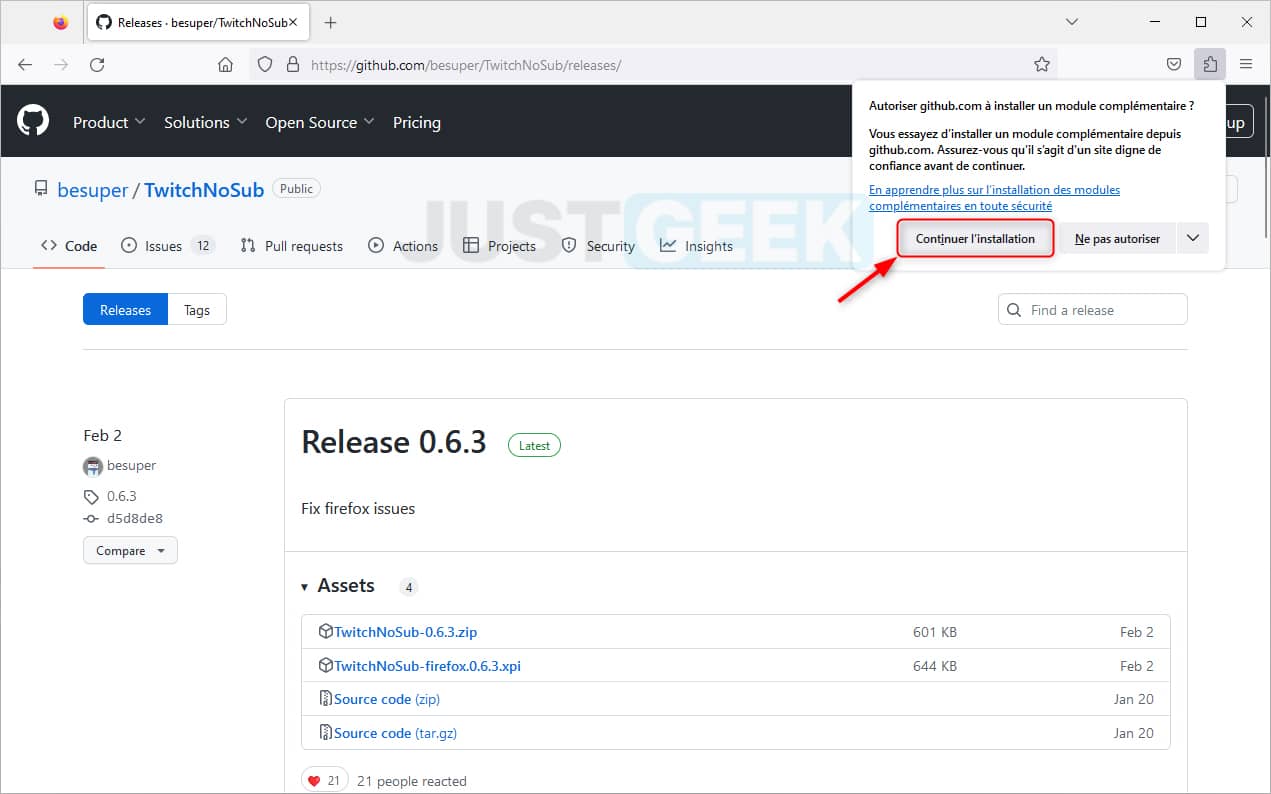The width and height of the screenshot is (1271, 794).
Task: Open the Pricing page
Action: point(417,122)
